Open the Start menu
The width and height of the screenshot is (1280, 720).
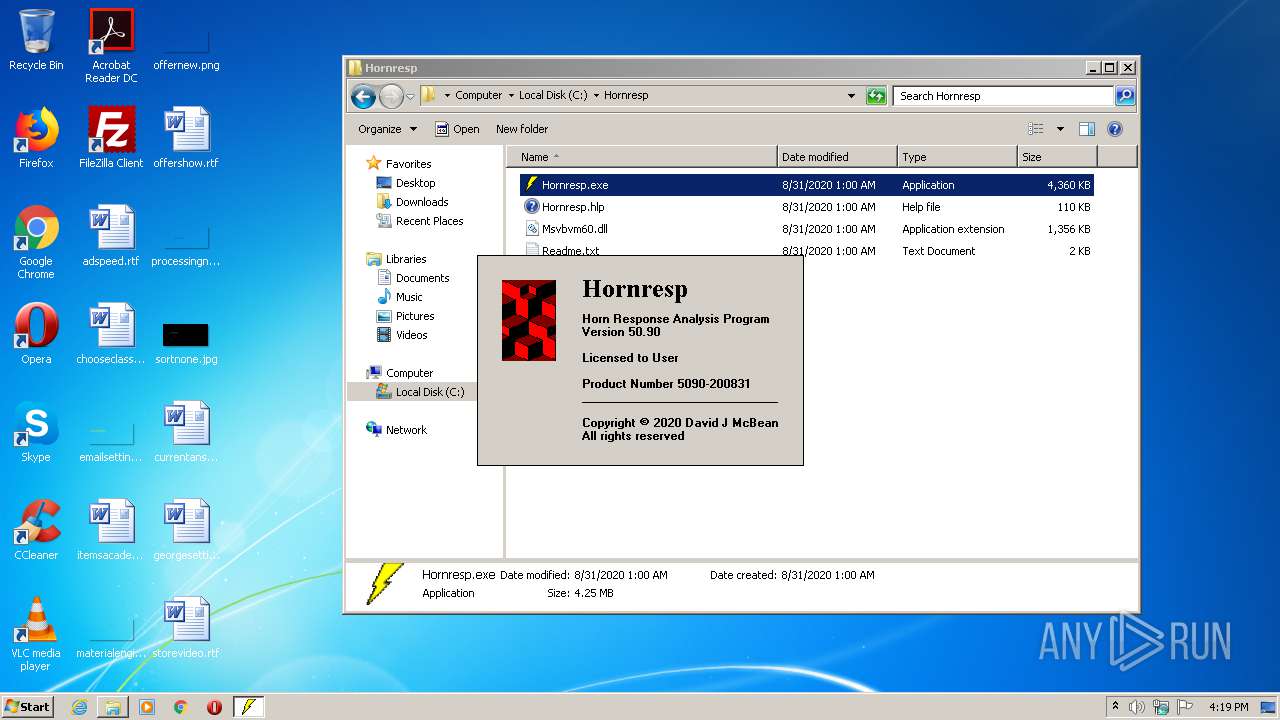(28, 707)
